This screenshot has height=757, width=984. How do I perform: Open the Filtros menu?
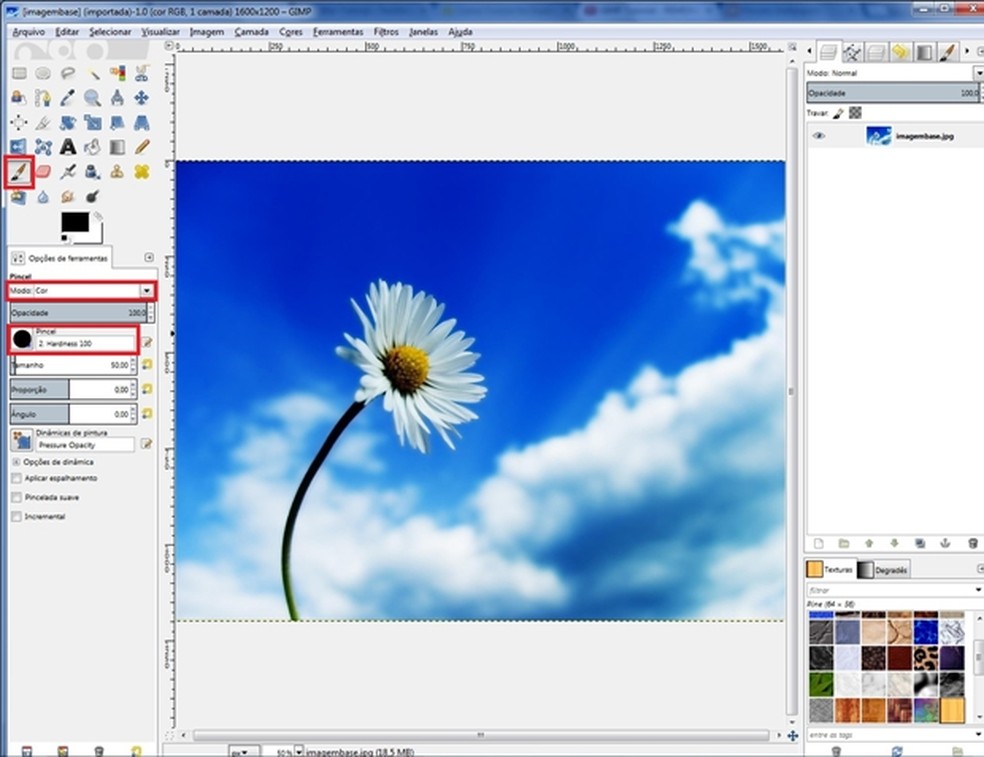[386, 32]
